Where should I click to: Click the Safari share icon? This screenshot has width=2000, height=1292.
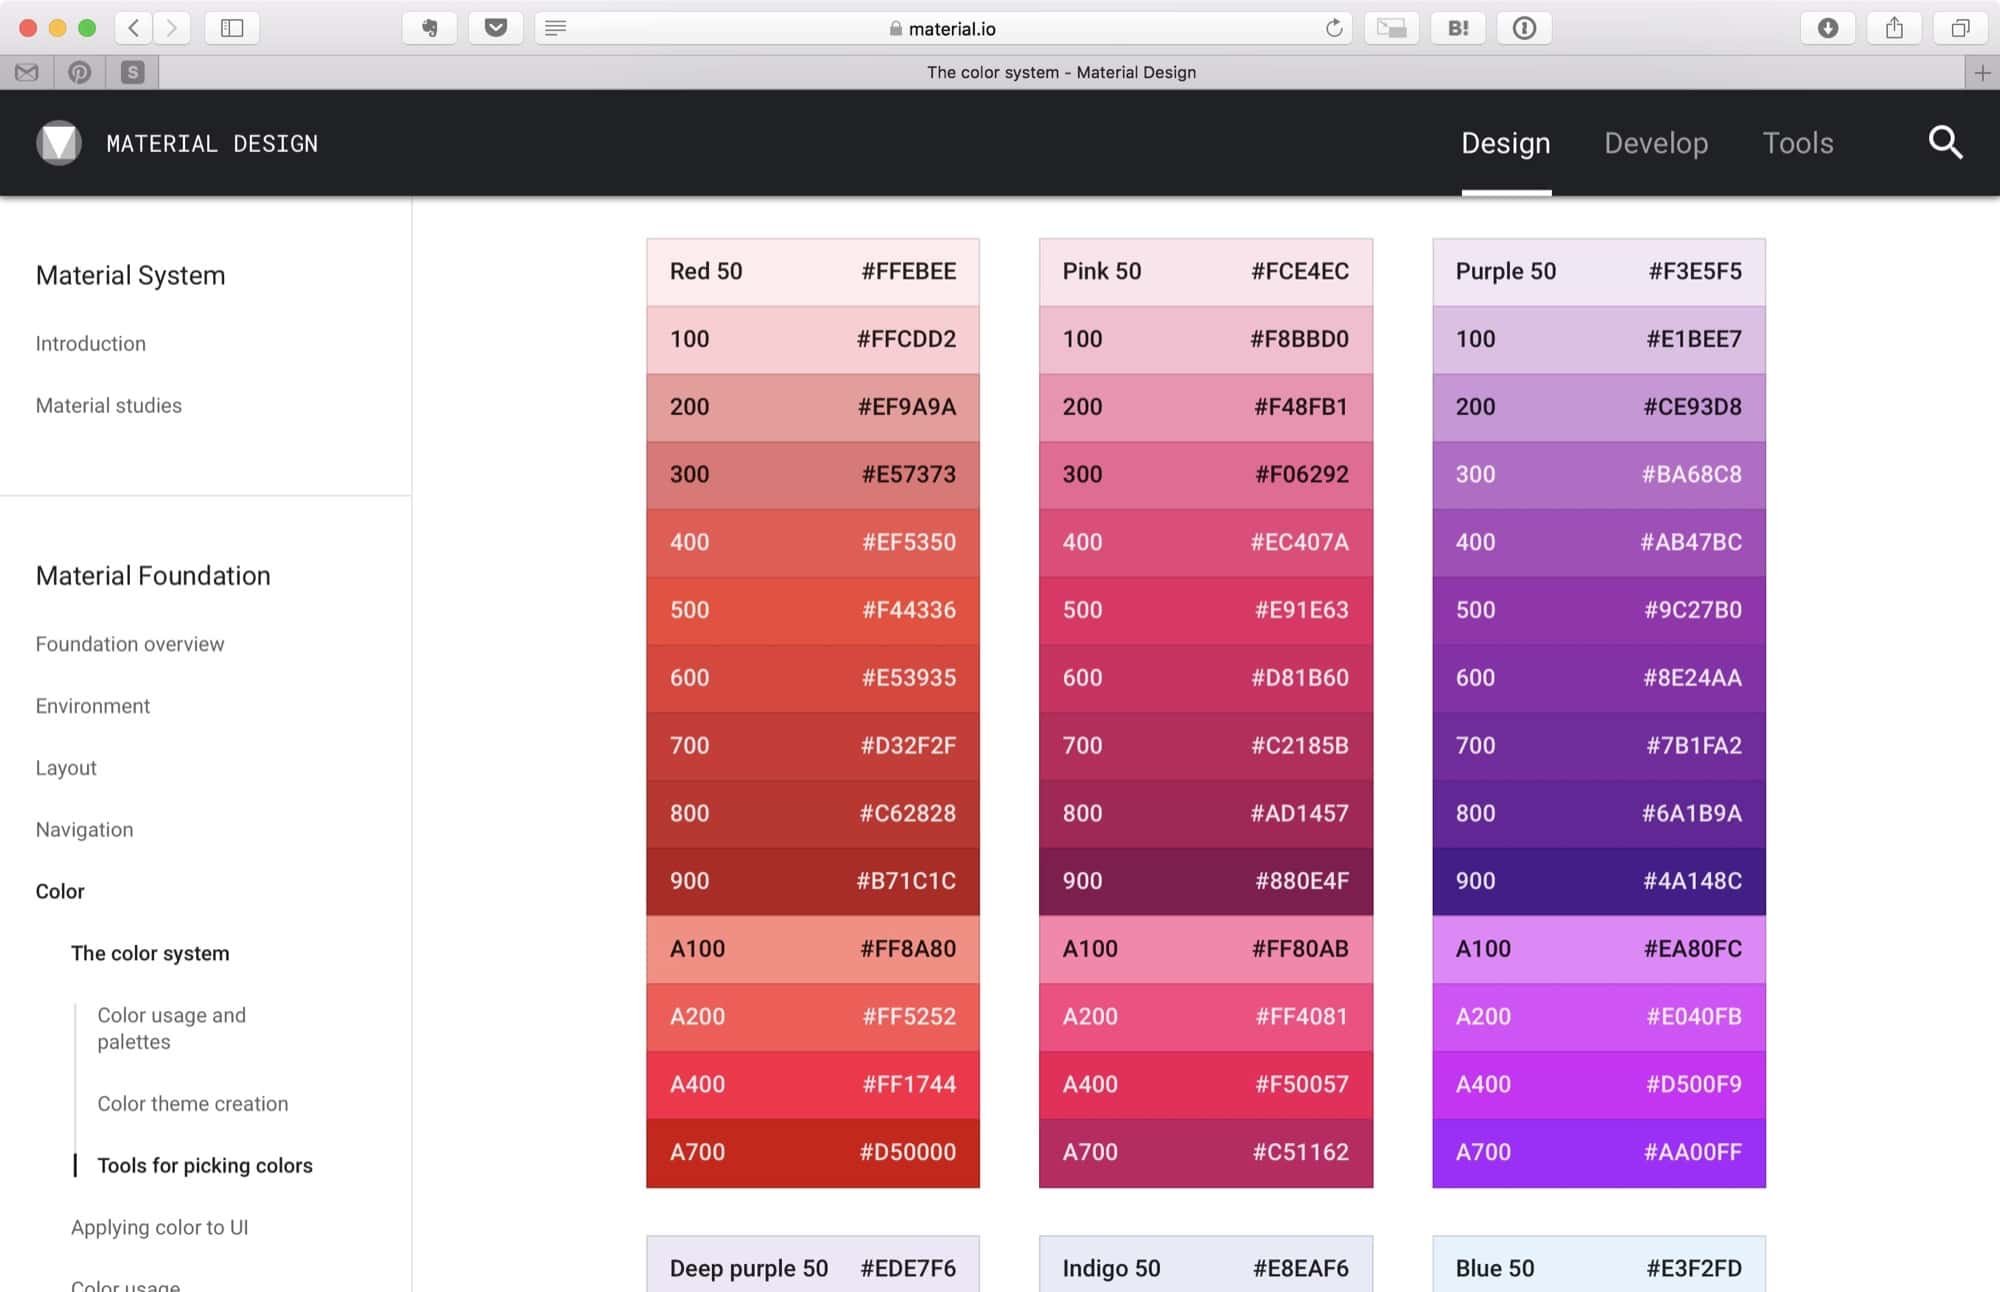pyautogui.click(x=1894, y=28)
